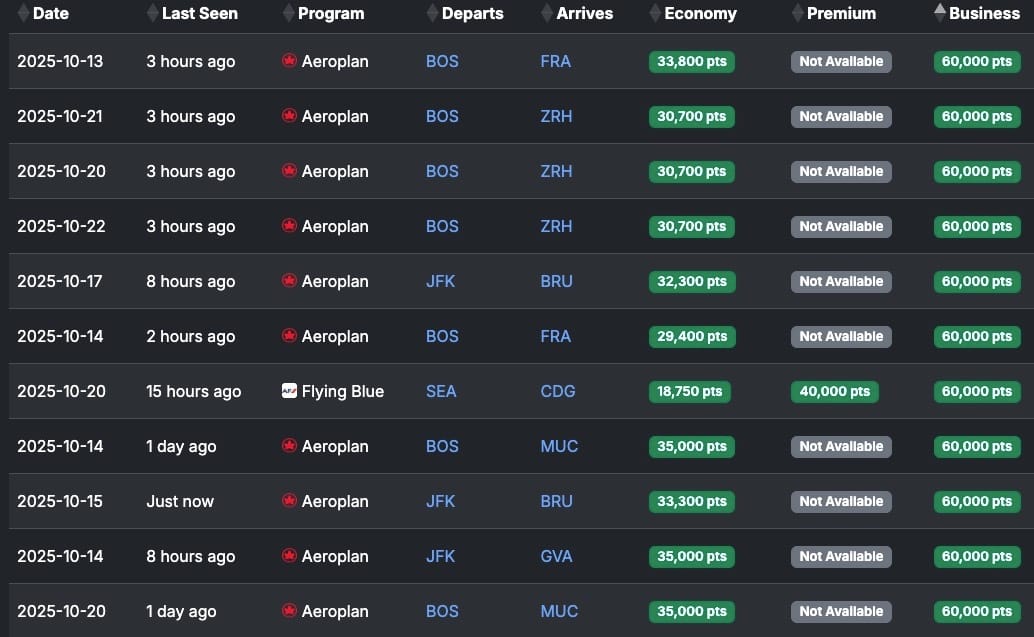Screen dimensions: 1034x637
Task: Select the GVA arrival link
Action: pyautogui.click(x=557, y=556)
